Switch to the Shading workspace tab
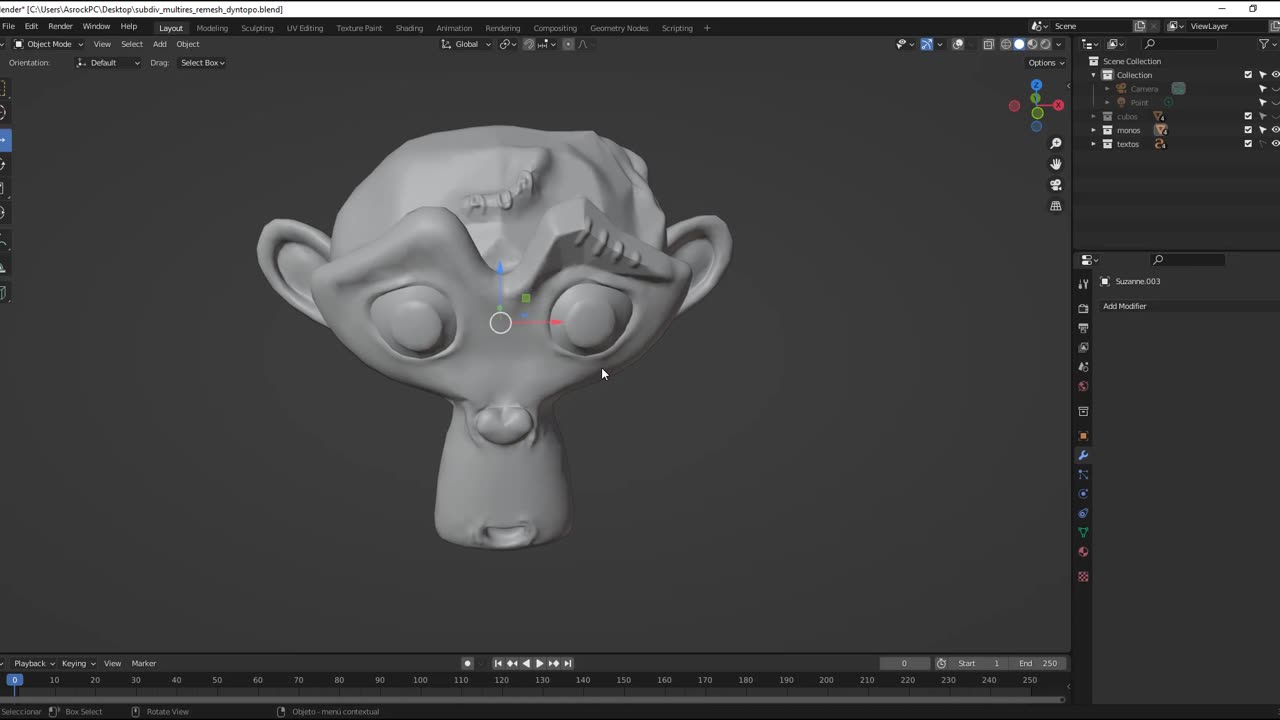The width and height of the screenshot is (1280, 720). coord(409,28)
